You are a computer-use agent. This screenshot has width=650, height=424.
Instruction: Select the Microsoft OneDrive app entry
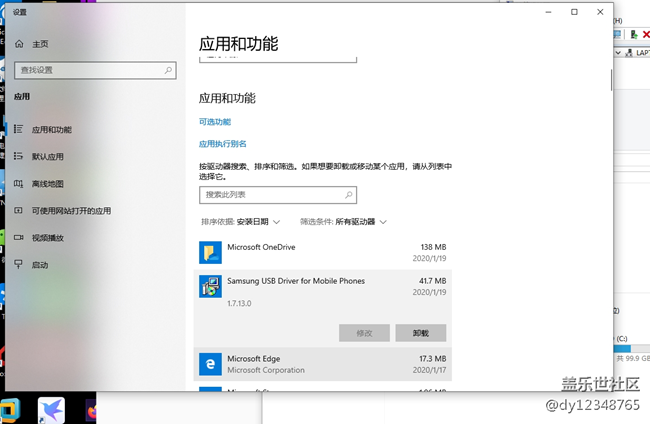point(323,252)
